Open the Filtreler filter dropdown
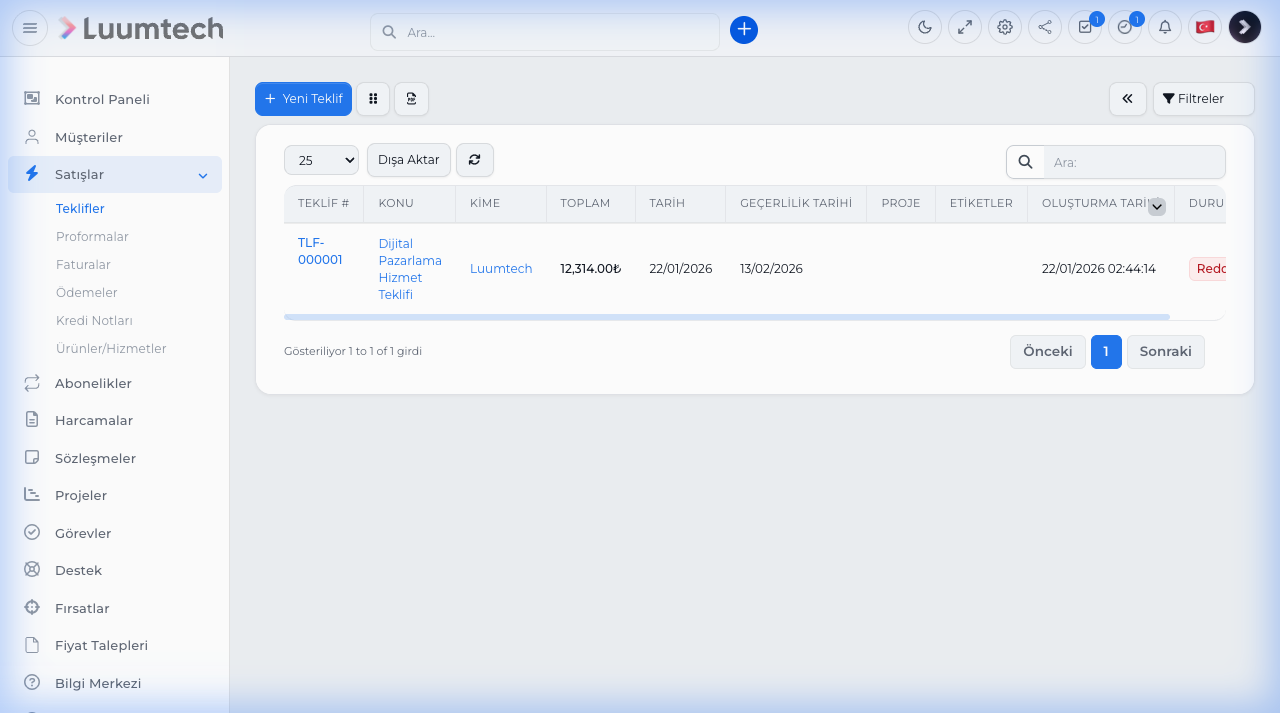1280x713 pixels. (1203, 99)
